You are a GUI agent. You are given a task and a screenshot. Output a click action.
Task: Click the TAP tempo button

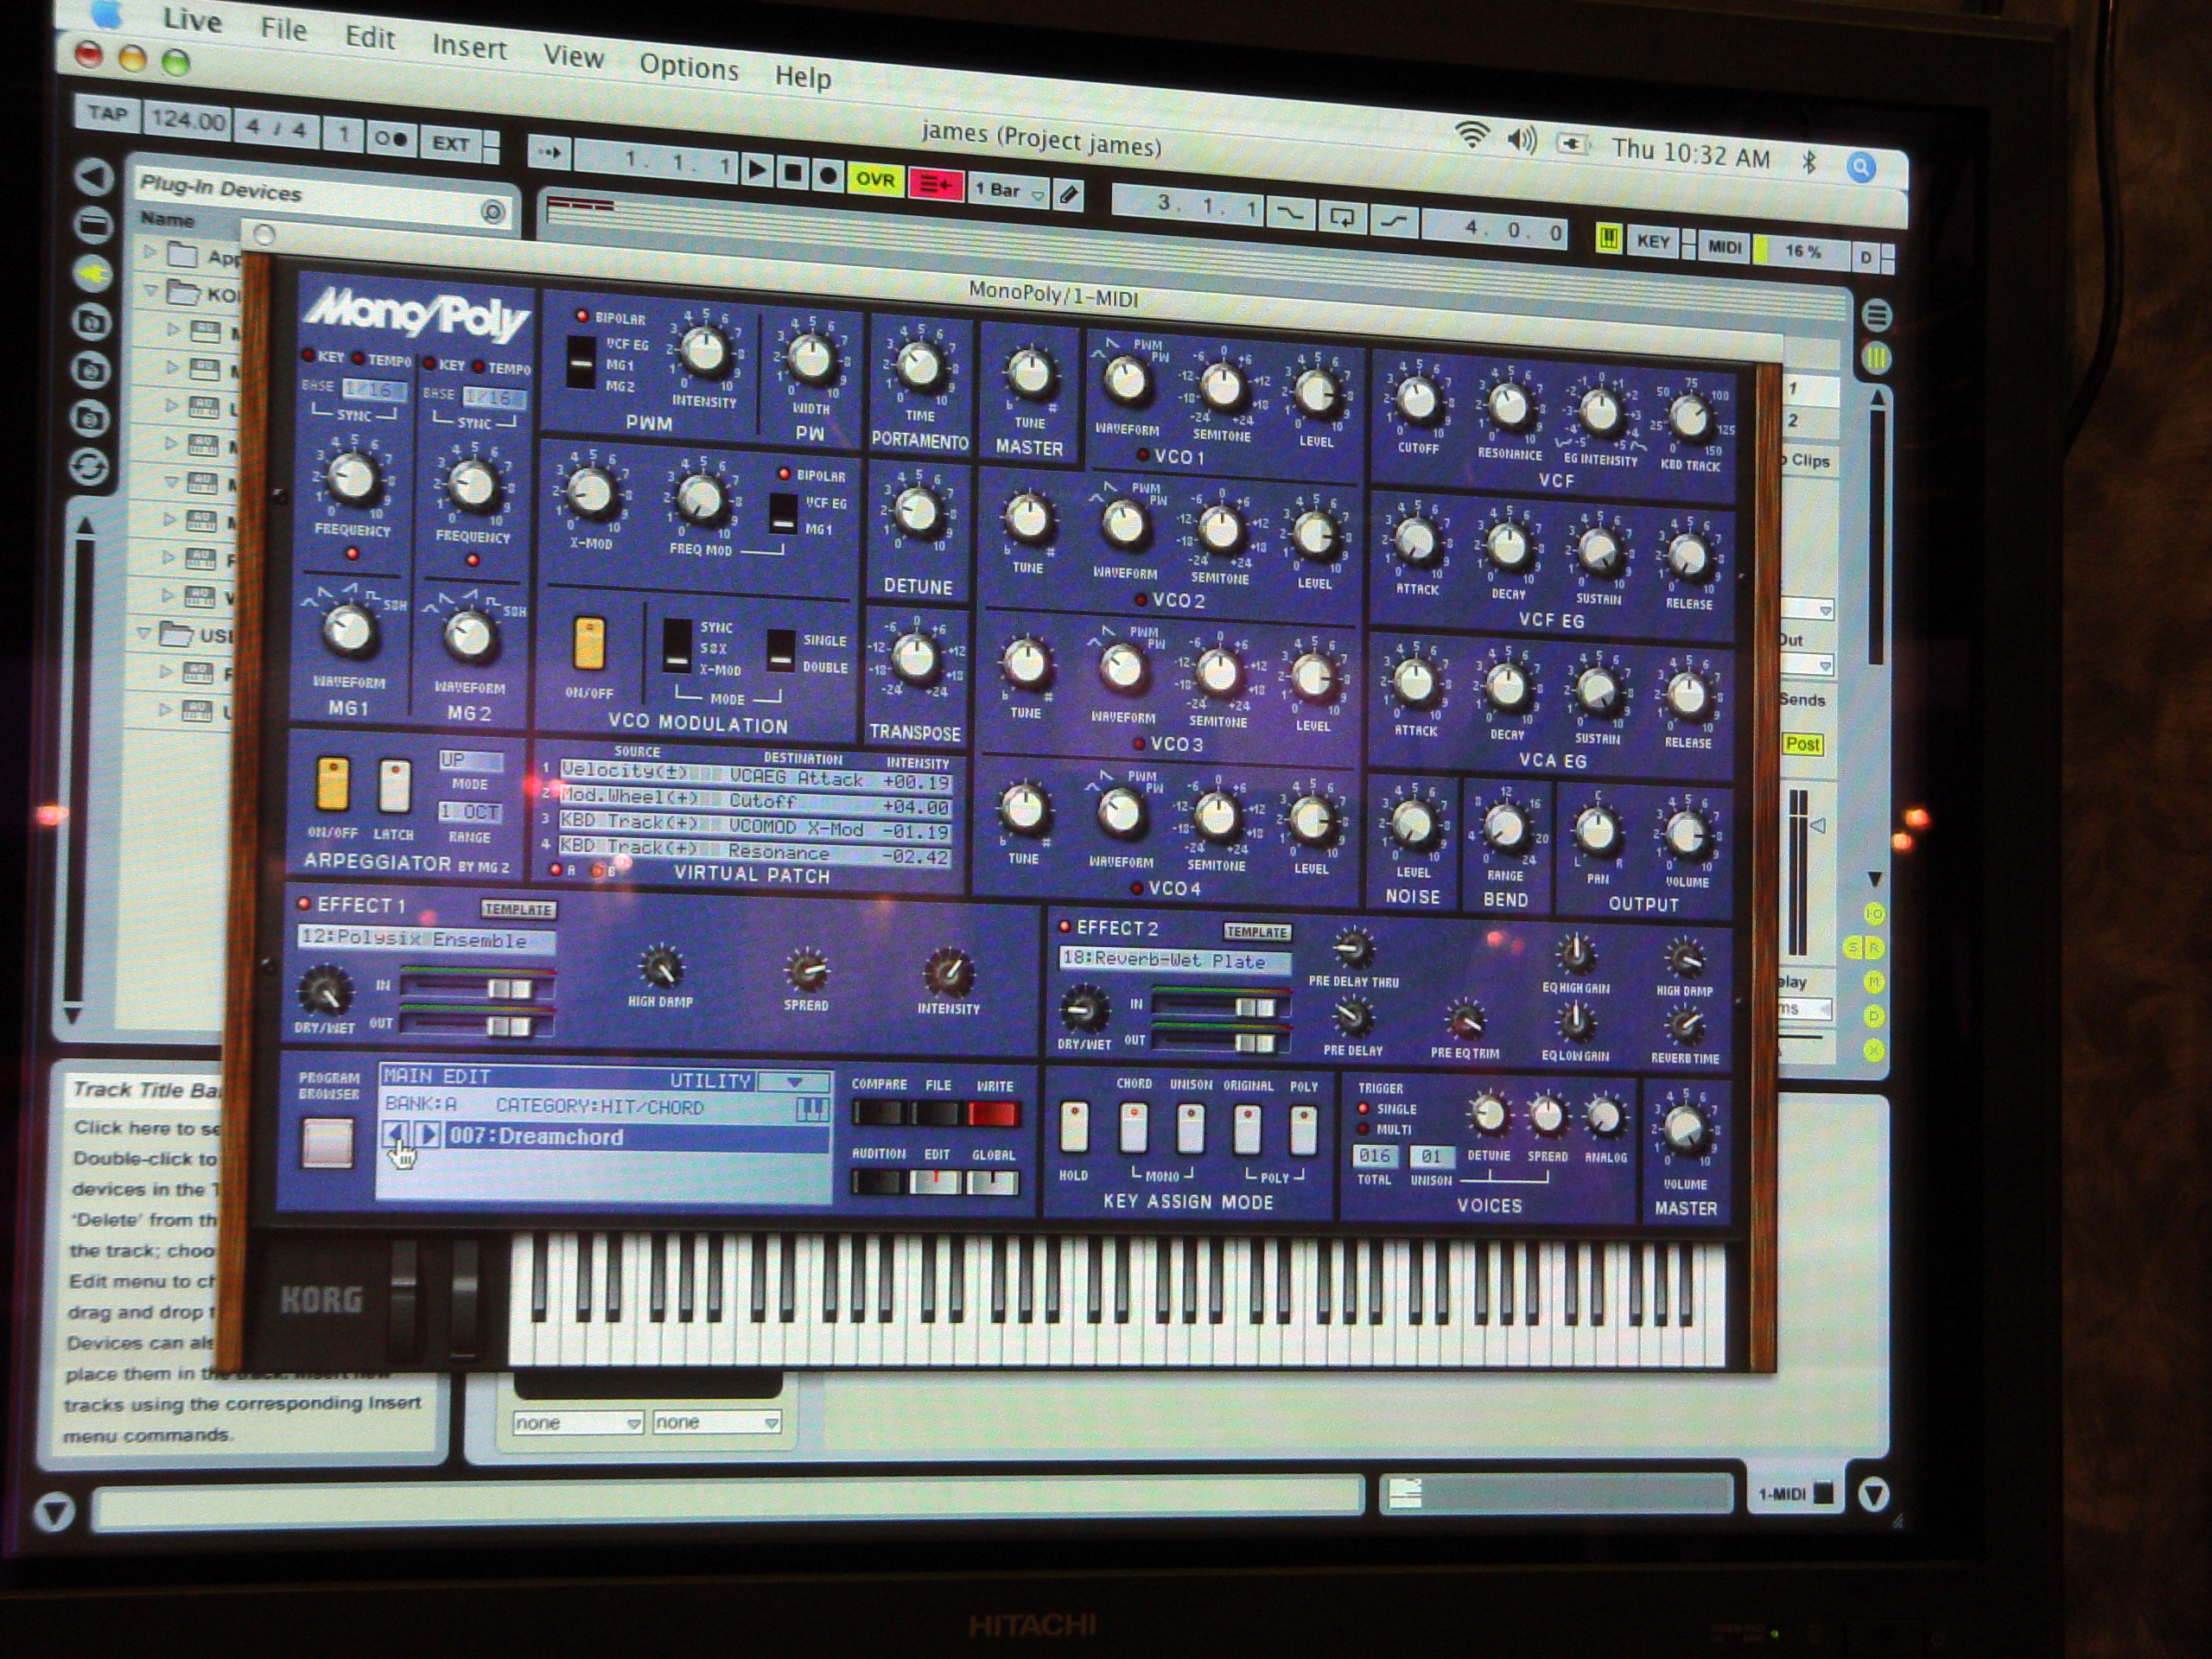click(107, 113)
